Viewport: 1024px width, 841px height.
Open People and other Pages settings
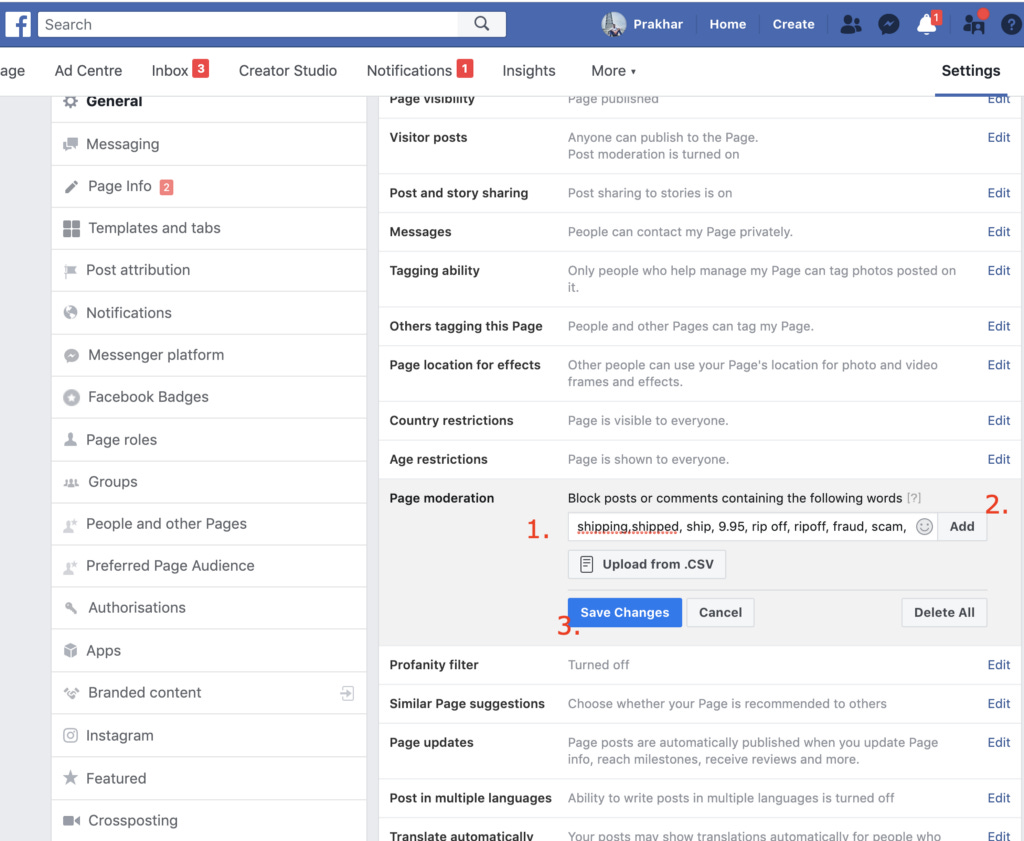point(209,524)
